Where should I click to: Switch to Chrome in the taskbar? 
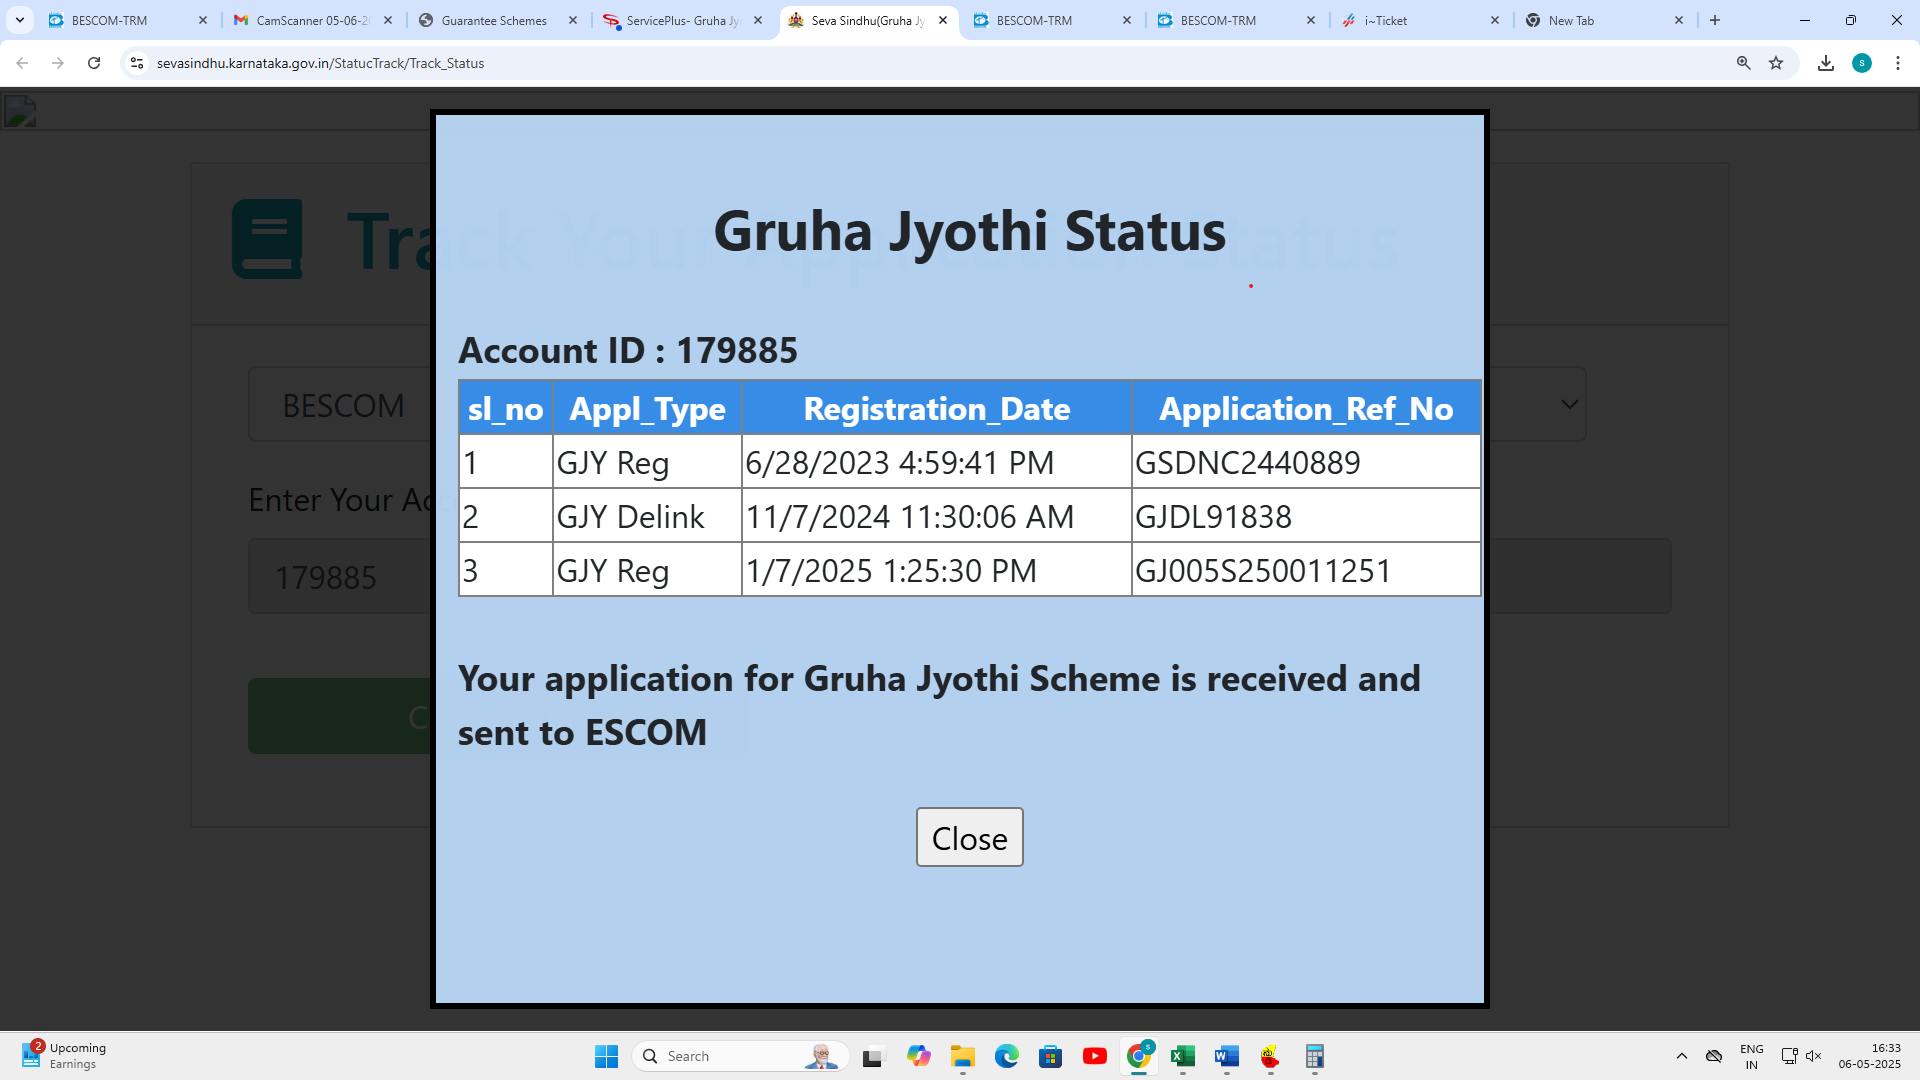click(1138, 1056)
